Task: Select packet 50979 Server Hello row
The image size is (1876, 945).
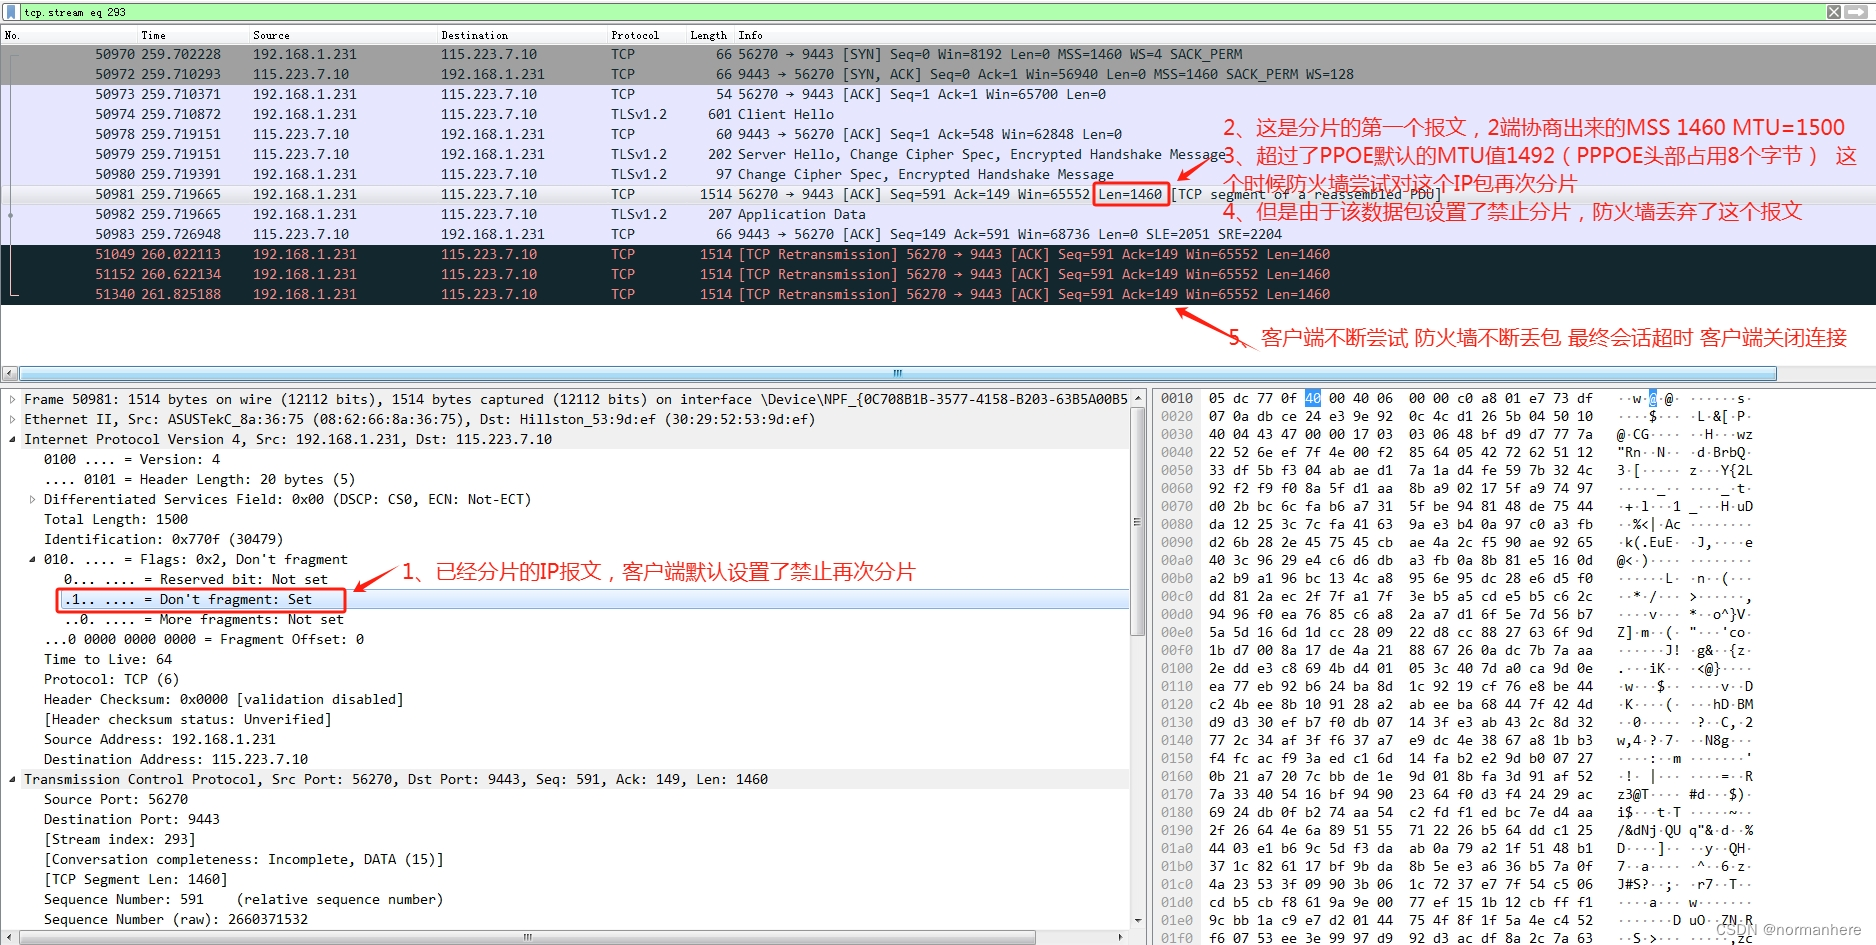Action: (938, 154)
